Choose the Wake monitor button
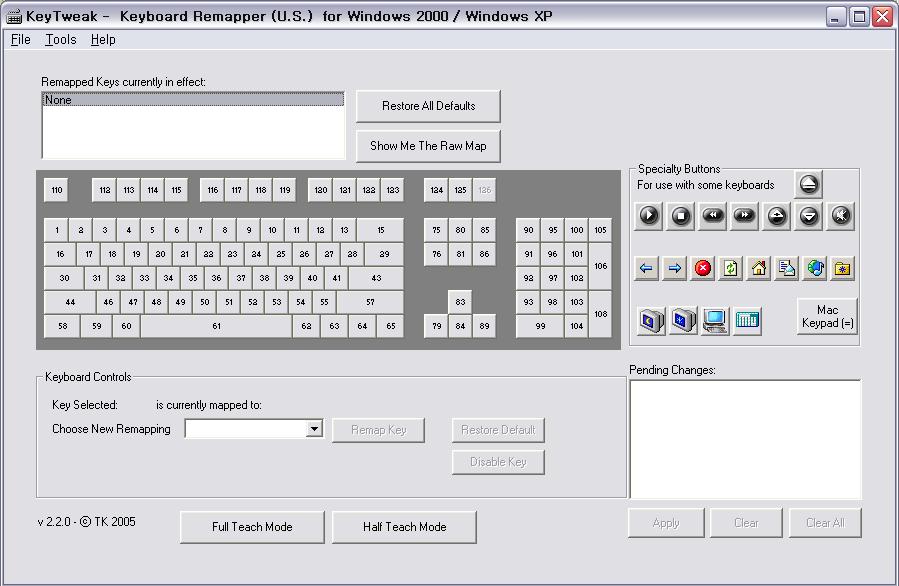 (682, 320)
